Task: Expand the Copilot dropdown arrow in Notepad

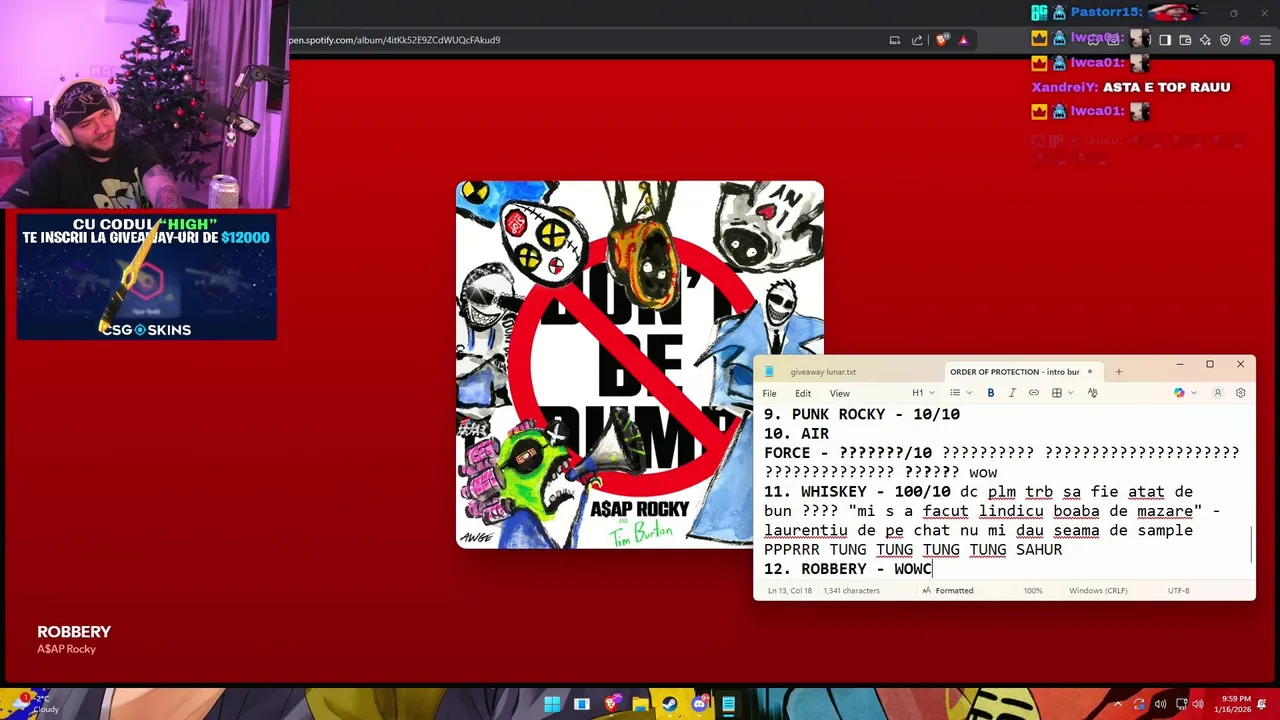Action: tap(1194, 393)
